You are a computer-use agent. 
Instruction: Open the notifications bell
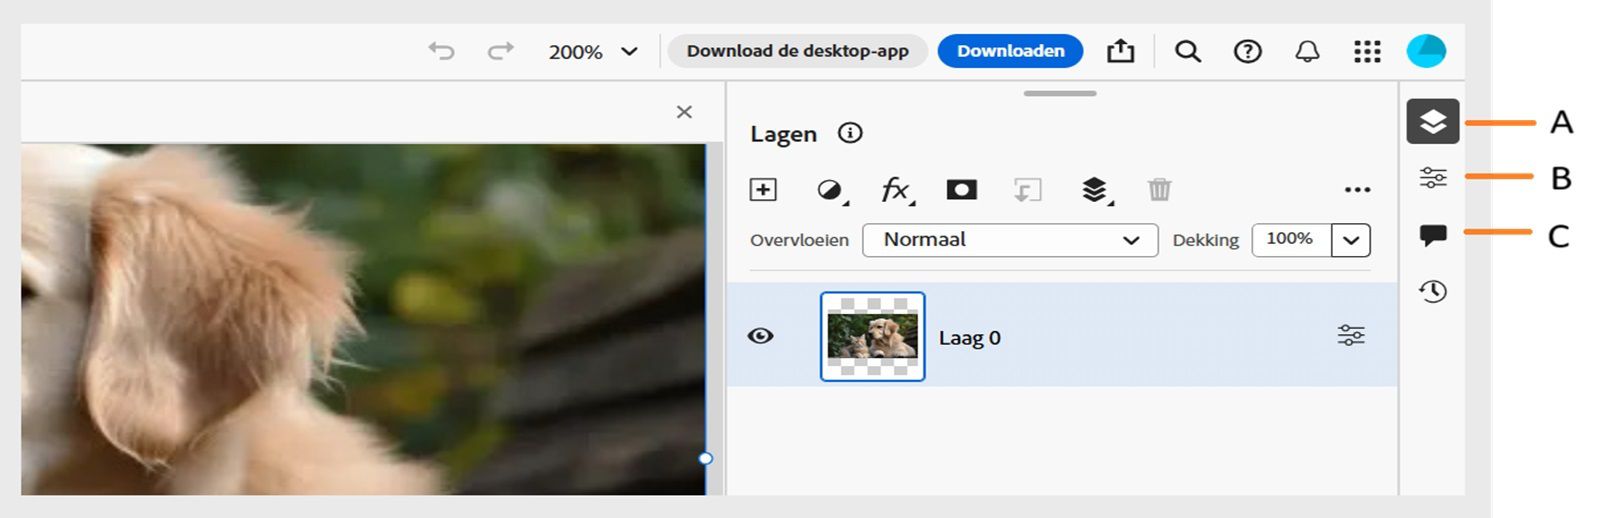coord(1307,51)
